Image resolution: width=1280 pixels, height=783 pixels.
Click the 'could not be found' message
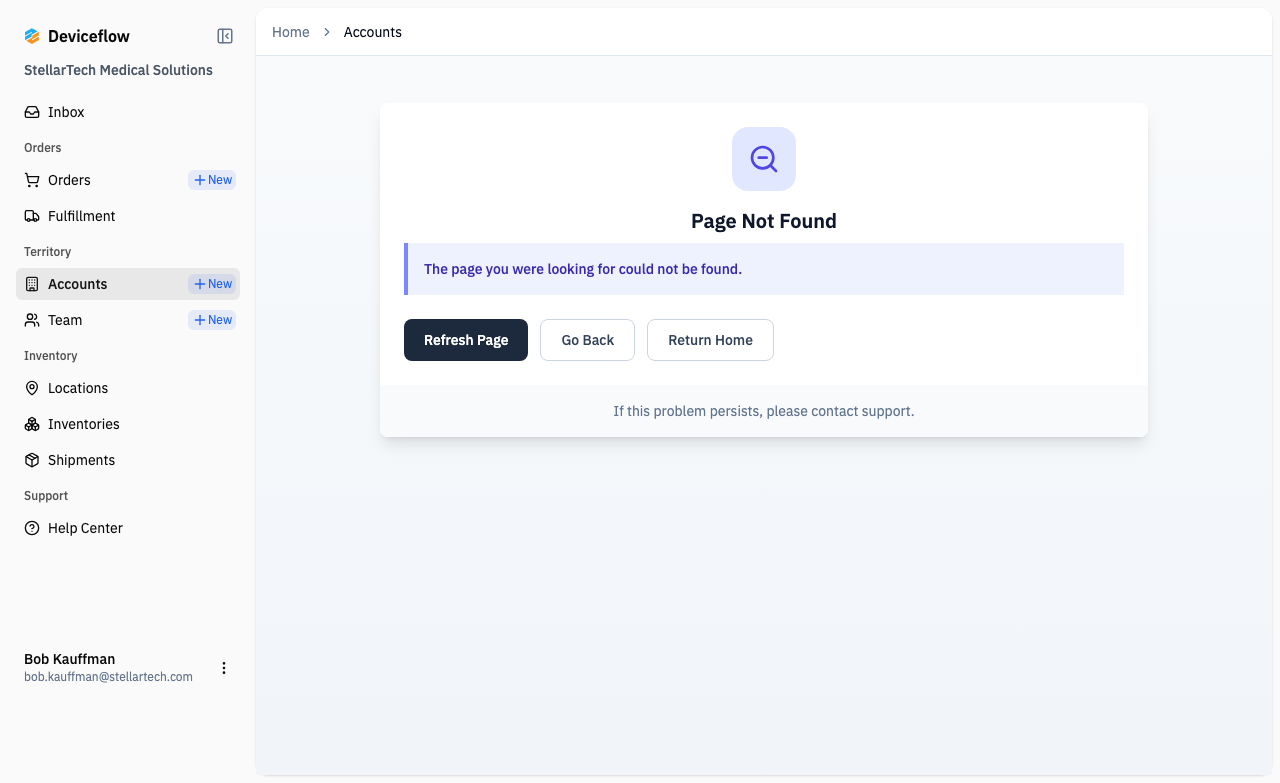583,269
